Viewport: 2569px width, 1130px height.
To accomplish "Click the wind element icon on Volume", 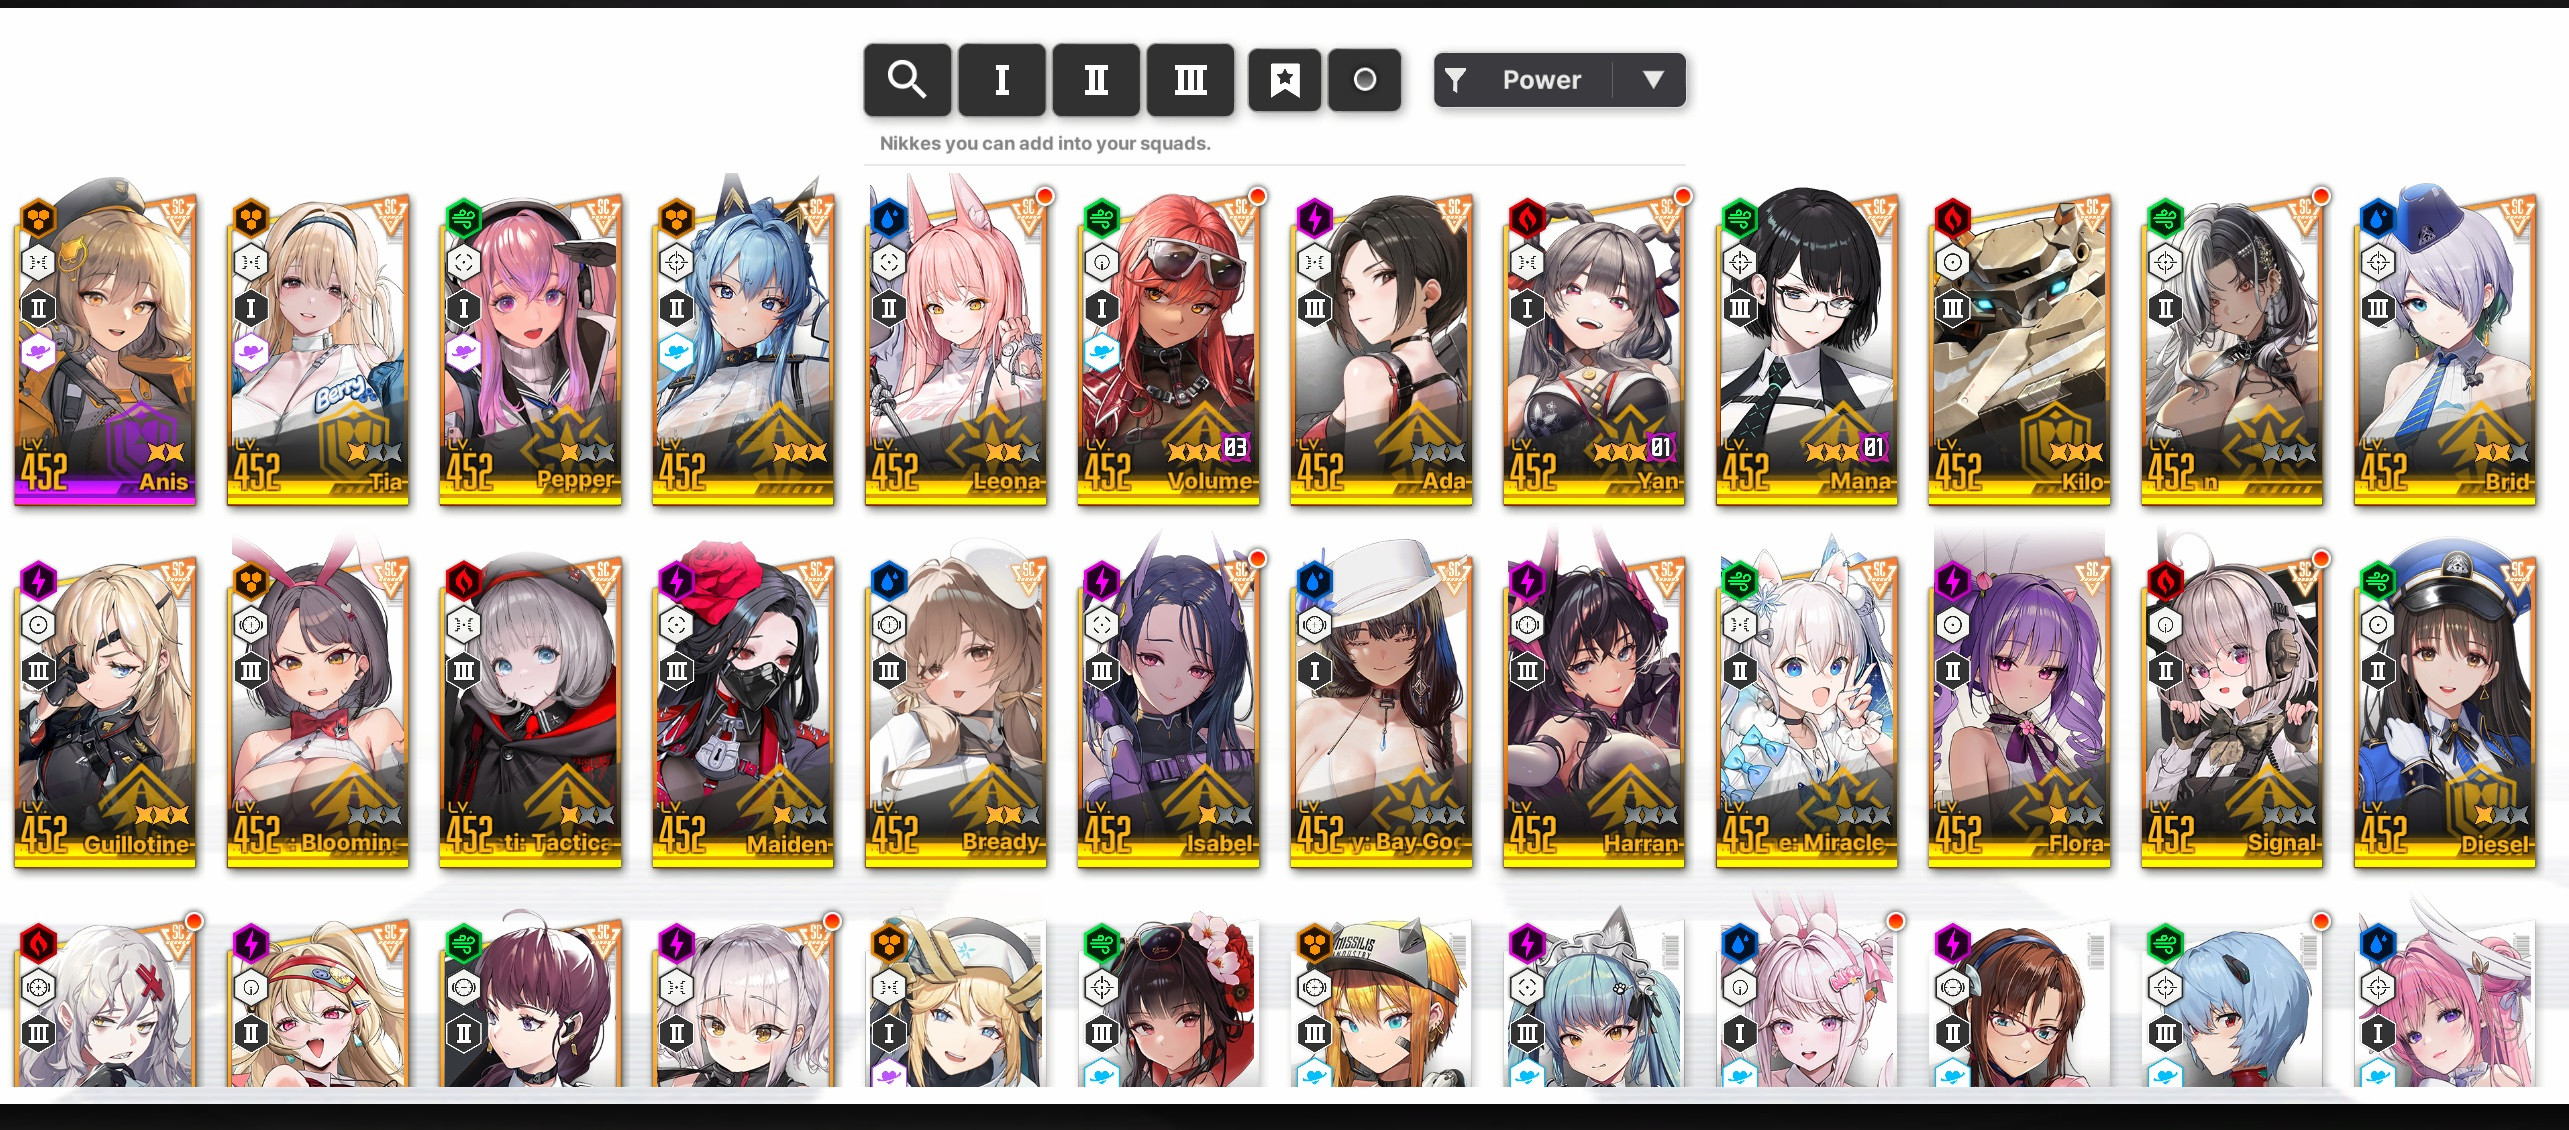I will [1101, 217].
